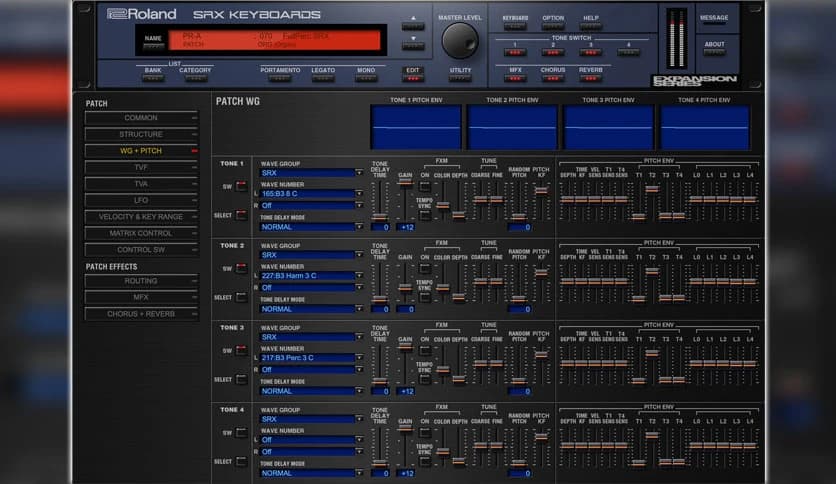Select the WG + PITCH page
The width and height of the screenshot is (836, 484).
point(141,151)
